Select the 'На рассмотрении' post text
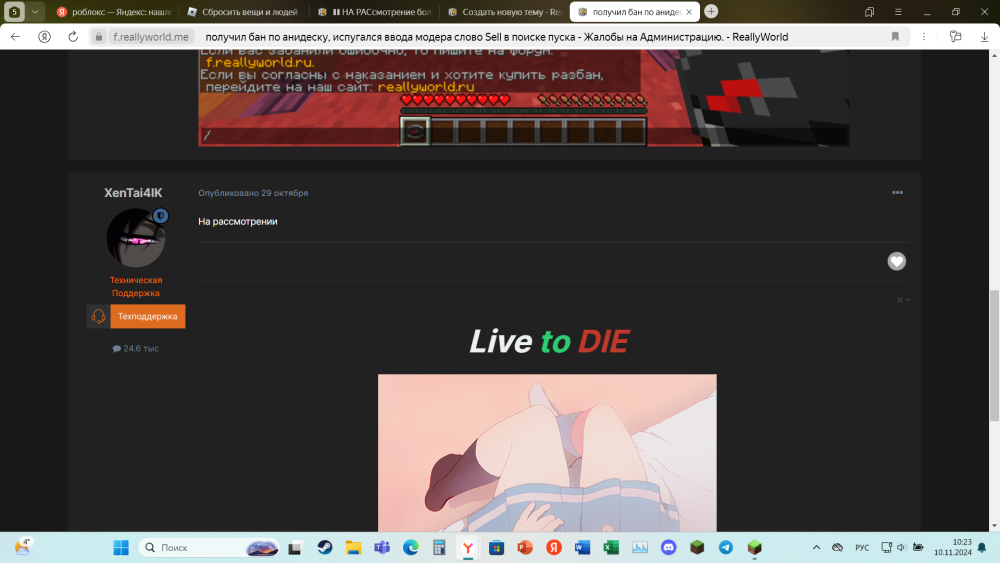Image resolution: width=1000 pixels, height=563 pixels. click(237, 221)
